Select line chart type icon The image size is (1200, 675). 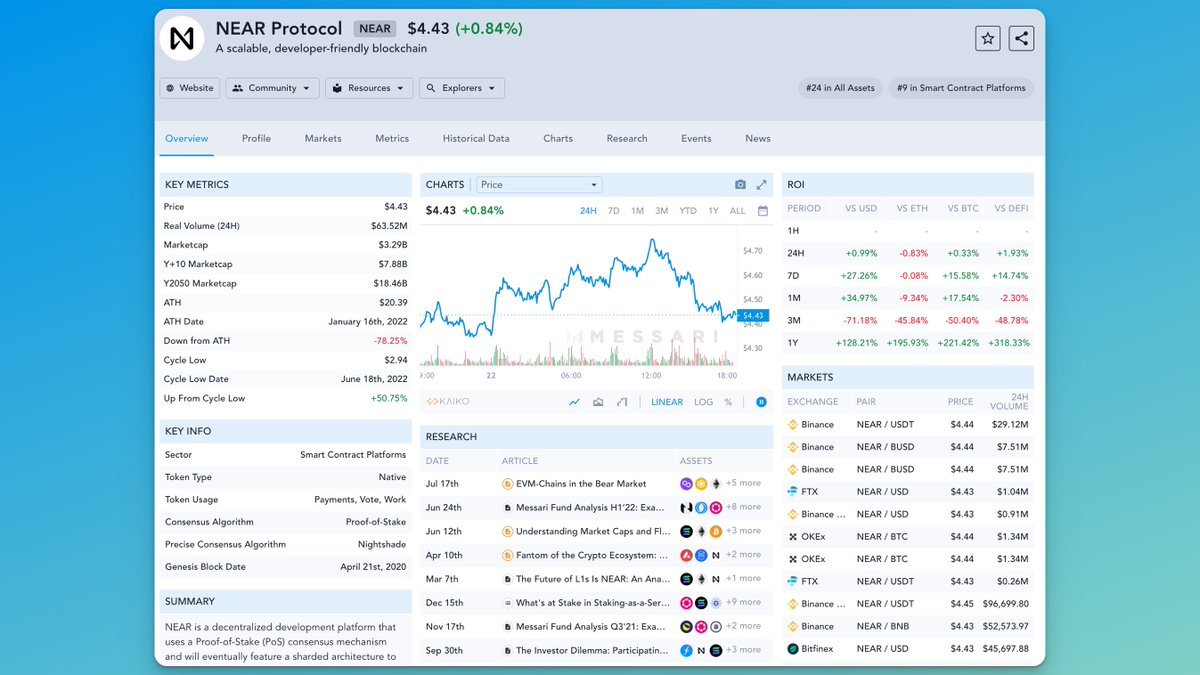[574, 402]
